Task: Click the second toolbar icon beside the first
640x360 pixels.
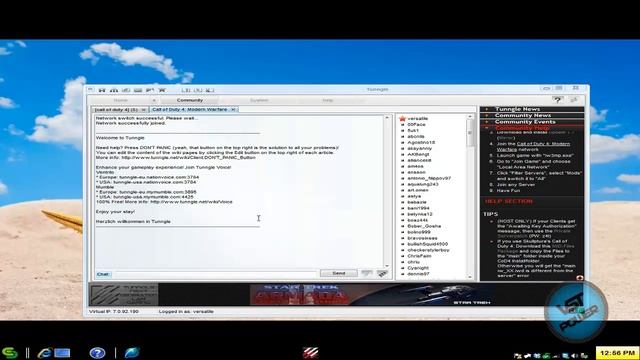Action: click(114, 90)
